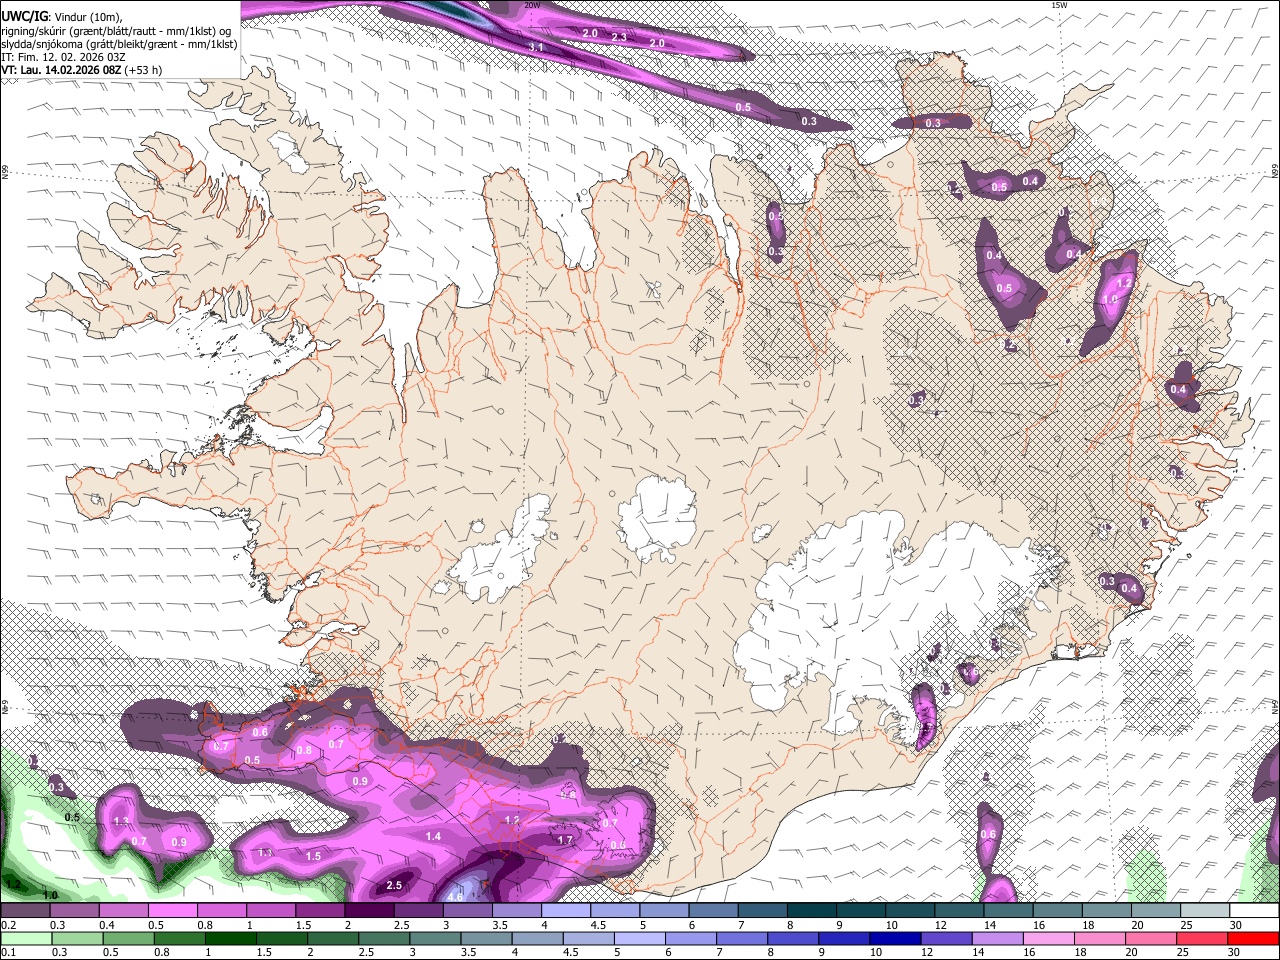Viewport: 1280px width, 960px height.
Task: Pick the upper legend swatch between 0.5 and 0.8
Action: click(x=172, y=910)
